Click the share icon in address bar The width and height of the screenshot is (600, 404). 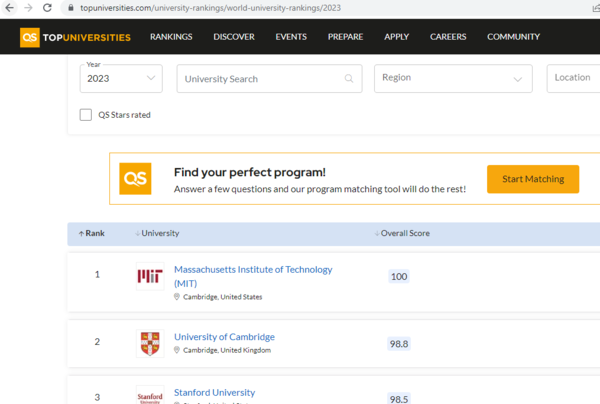[596, 8]
